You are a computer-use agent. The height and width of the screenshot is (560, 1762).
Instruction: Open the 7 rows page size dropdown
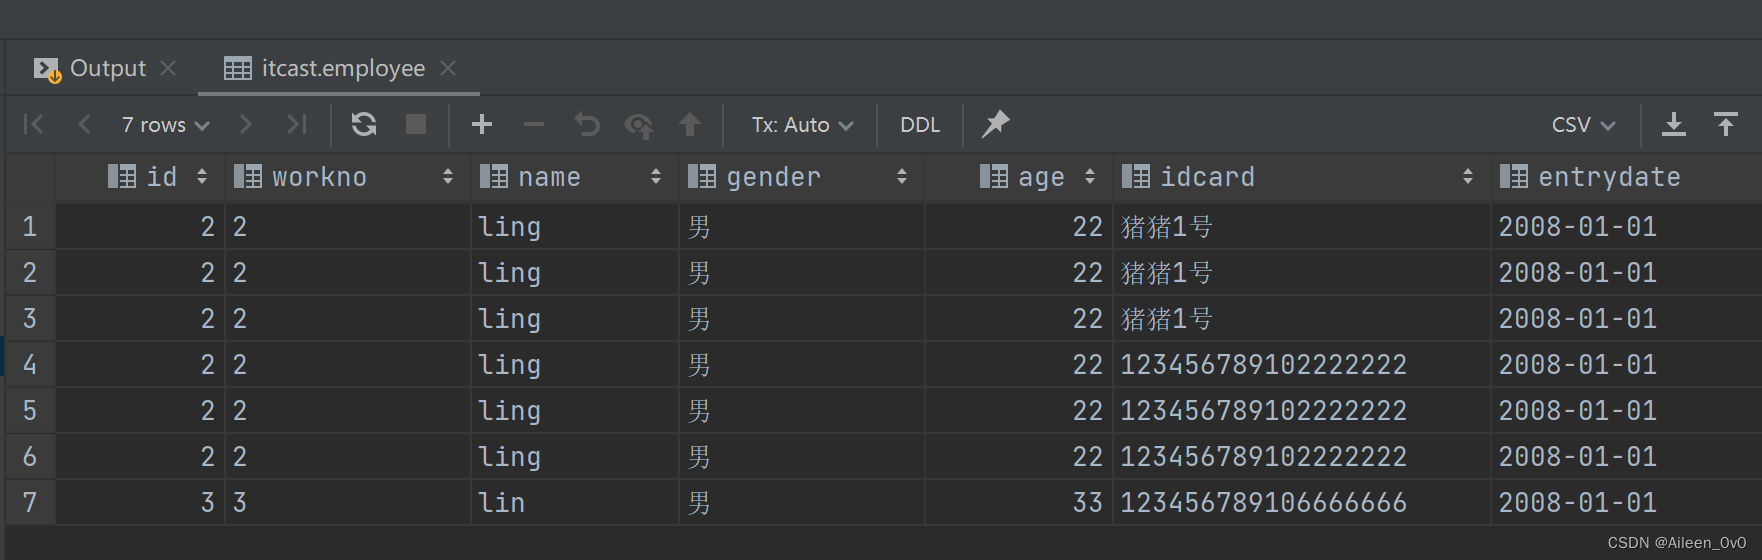click(165, 125)
